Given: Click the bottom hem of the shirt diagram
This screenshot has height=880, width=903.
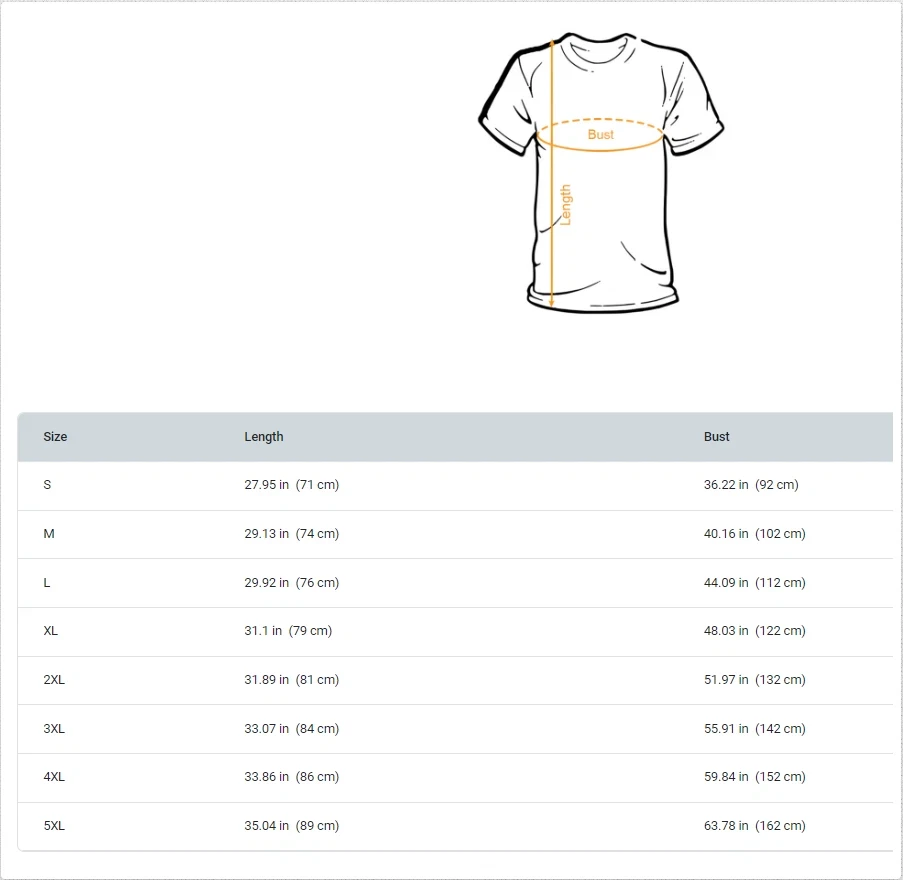Looking at the screenshot, I should (x=600, y=300).
